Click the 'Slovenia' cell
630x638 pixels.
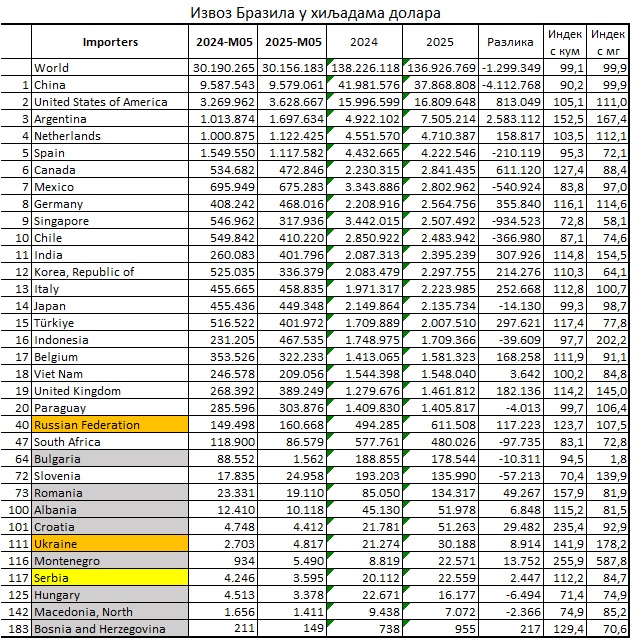click(110, 476)
